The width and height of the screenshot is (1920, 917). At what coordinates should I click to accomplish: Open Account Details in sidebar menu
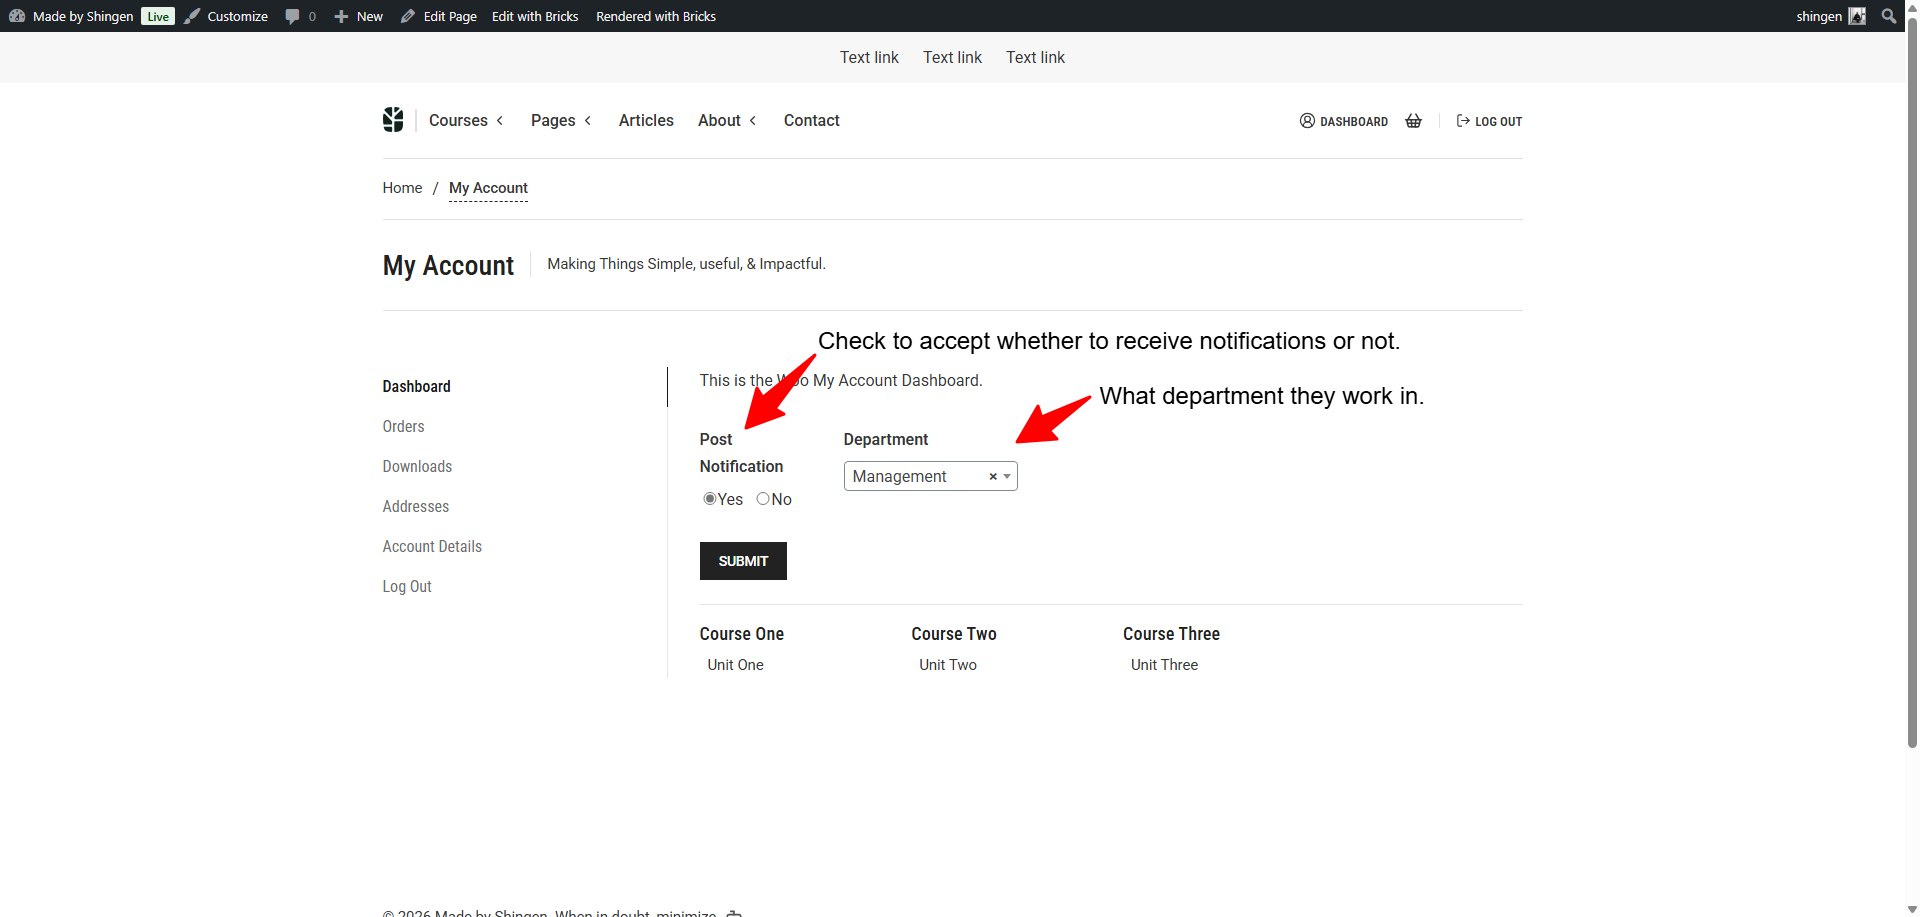(432, 546)
